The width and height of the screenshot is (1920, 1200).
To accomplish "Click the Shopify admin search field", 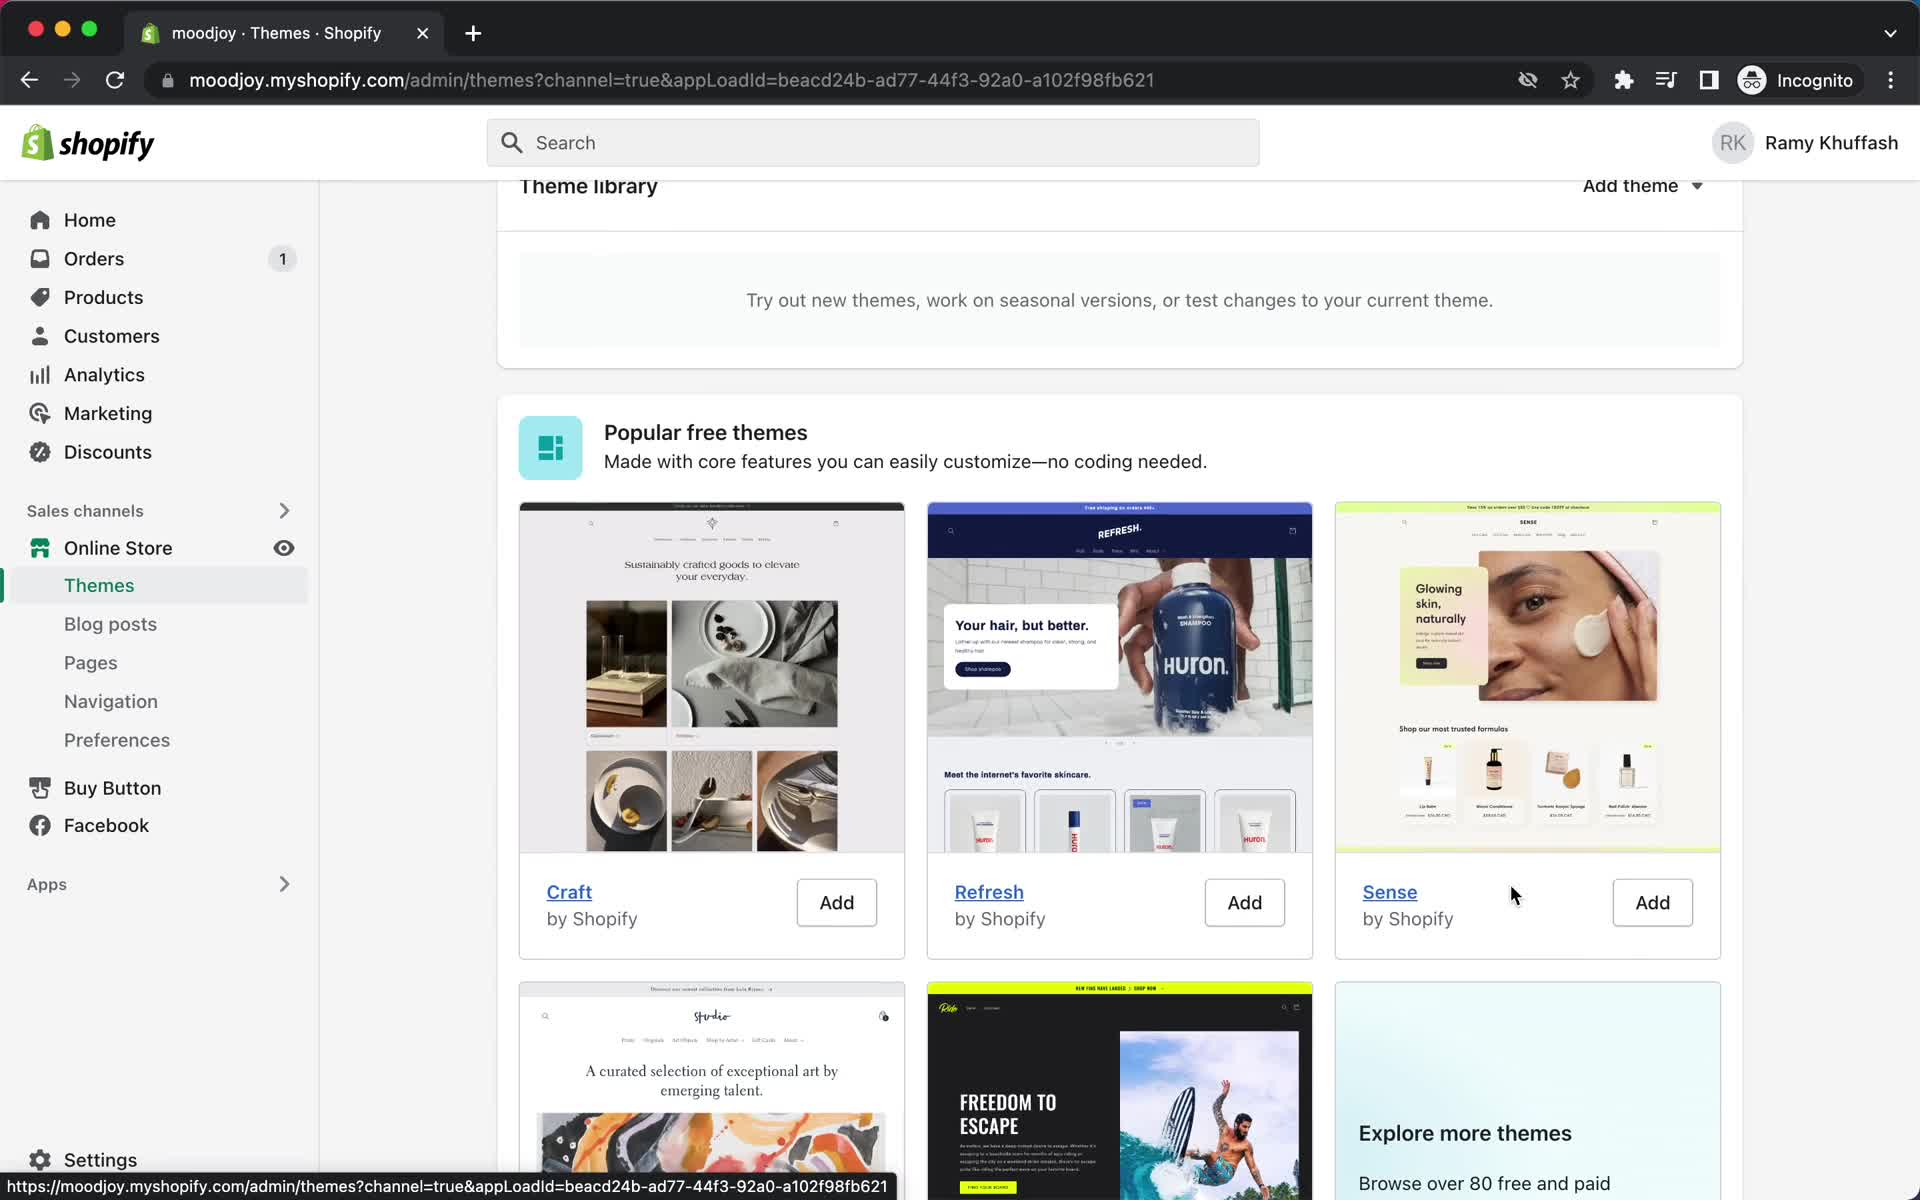I will point(872,143).
